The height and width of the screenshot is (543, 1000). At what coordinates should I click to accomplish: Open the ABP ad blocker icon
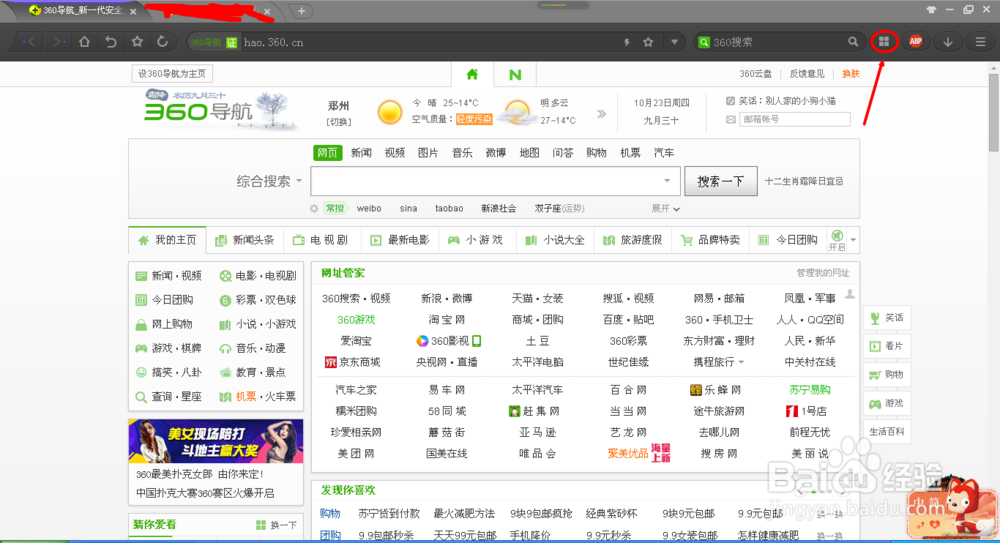point(916,42)
